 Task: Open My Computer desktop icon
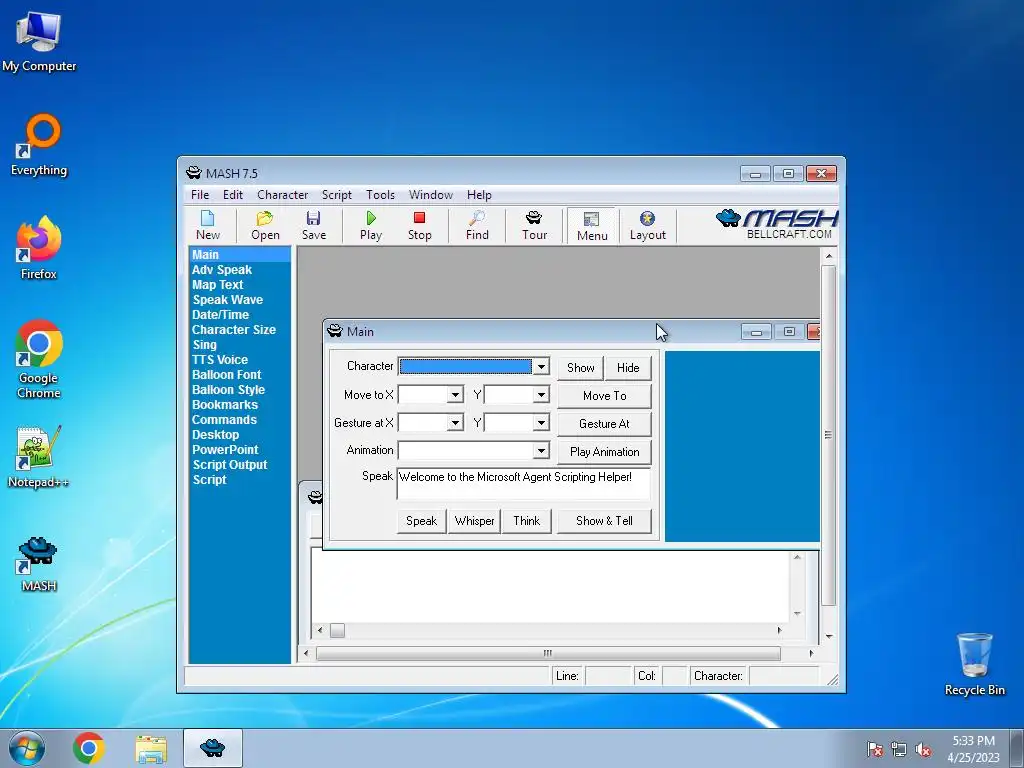click(39, 42)
